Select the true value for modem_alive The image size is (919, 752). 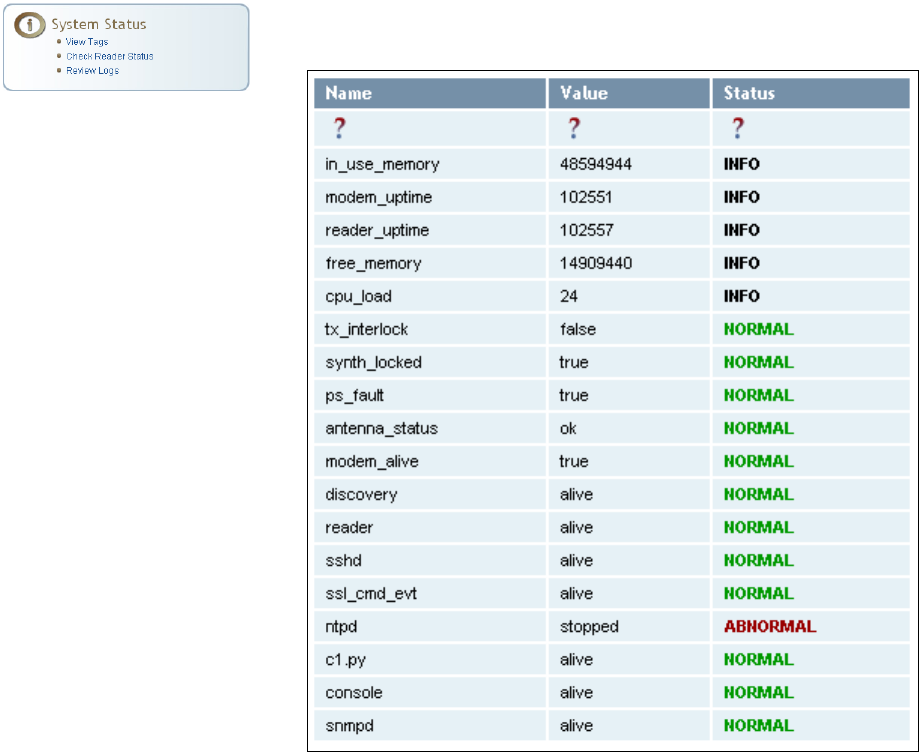(574, 461)
